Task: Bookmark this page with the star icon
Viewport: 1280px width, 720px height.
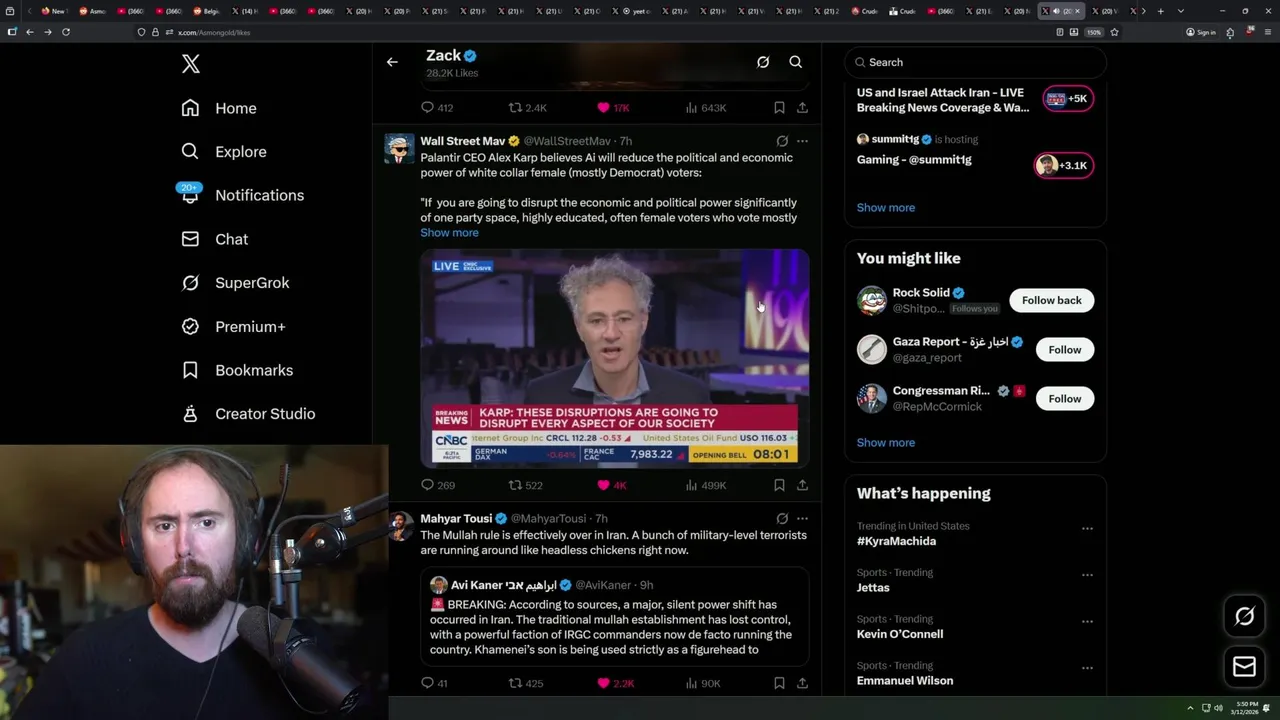Action: [x=1114, y=32]
